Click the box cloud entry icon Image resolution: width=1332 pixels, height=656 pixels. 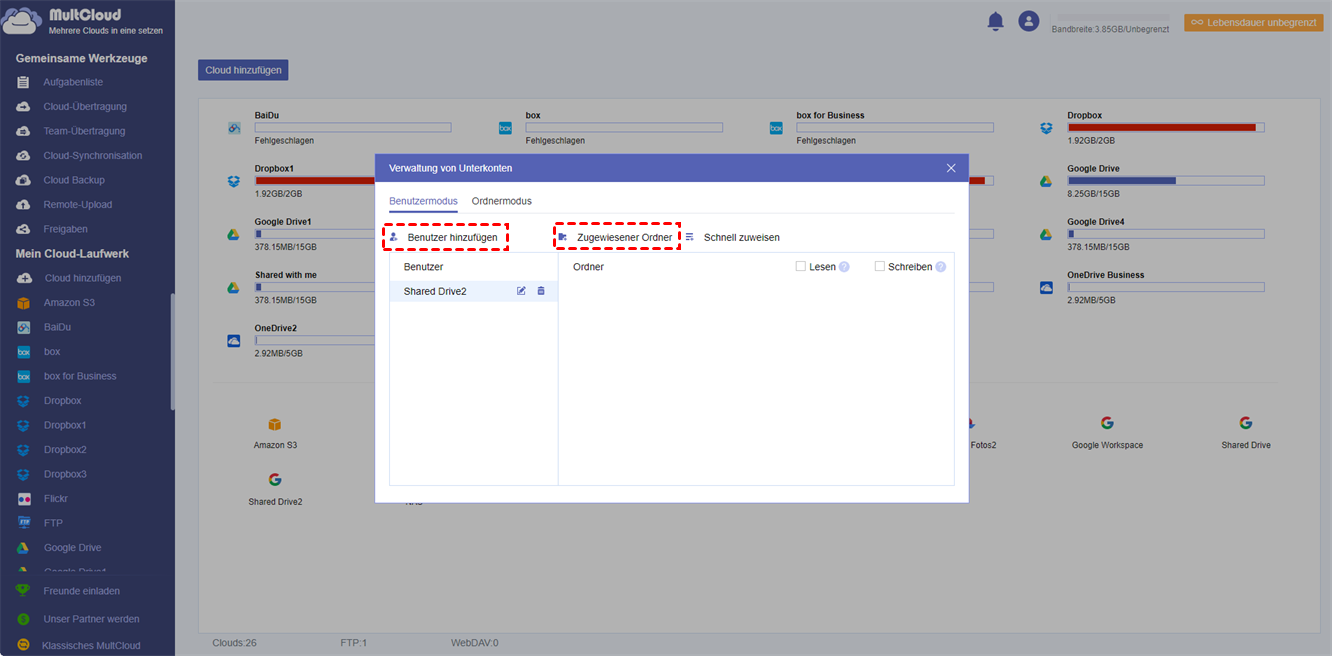pyautogui.click(x=505, y=128)
